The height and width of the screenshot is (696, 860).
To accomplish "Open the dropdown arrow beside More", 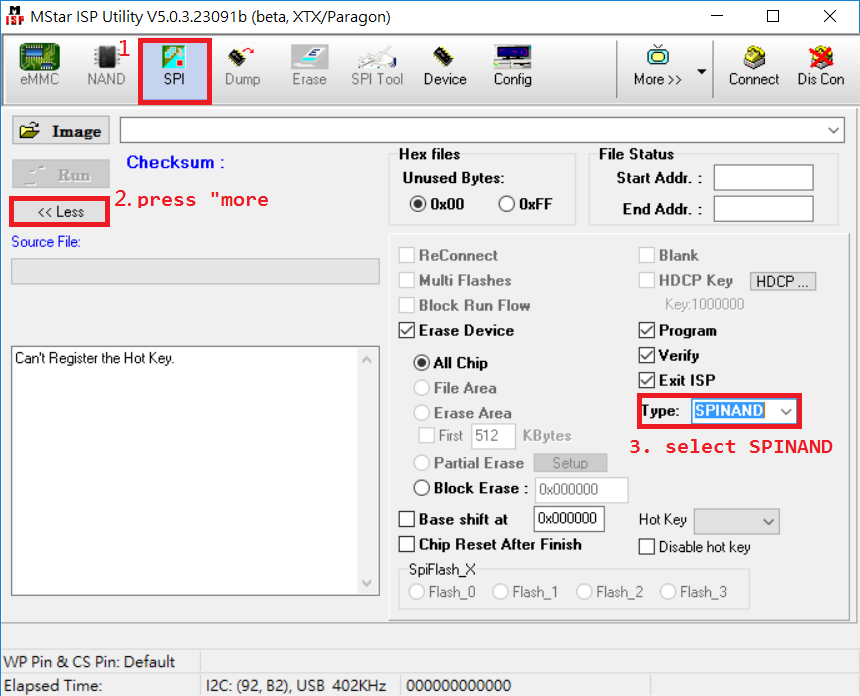I will [x=701, y=72].
